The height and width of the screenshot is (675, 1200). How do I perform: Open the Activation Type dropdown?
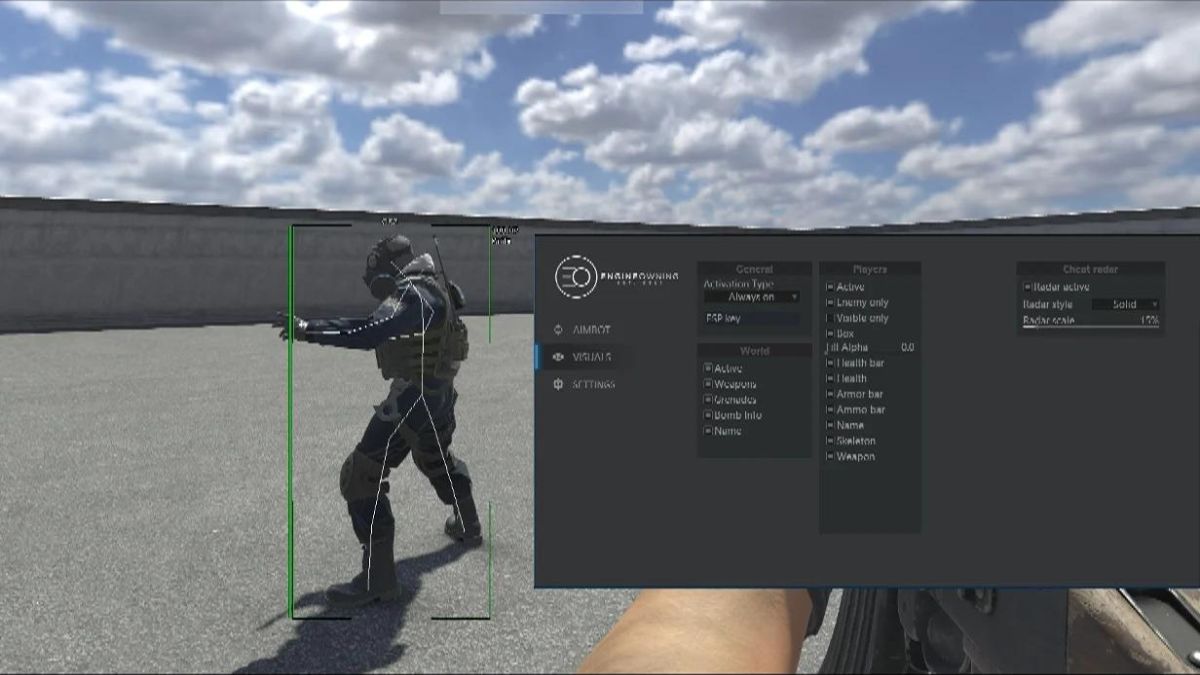(751, 297)
